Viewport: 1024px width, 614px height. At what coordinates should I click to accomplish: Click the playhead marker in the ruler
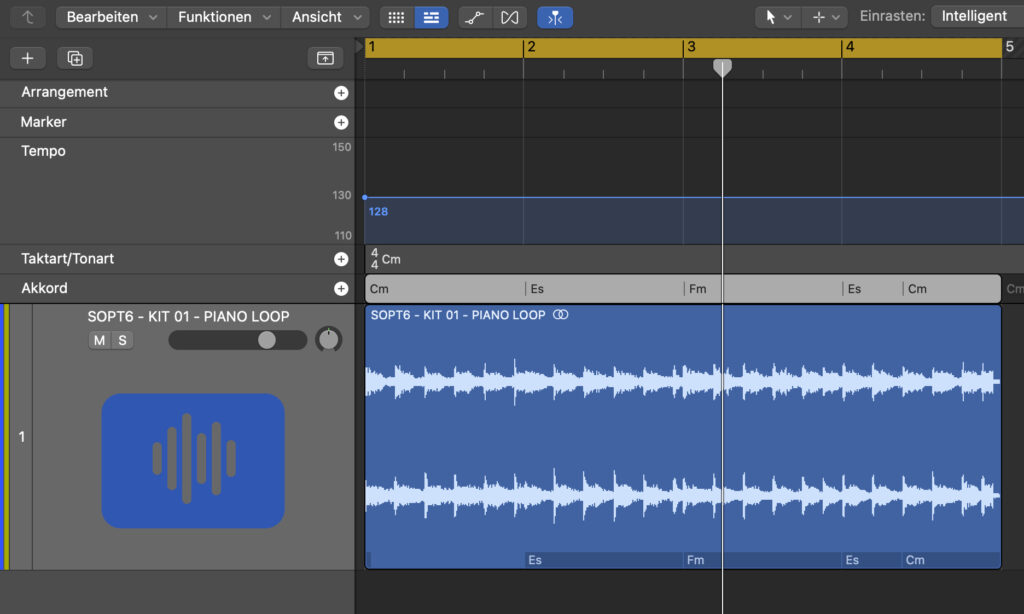click(722, 67)
